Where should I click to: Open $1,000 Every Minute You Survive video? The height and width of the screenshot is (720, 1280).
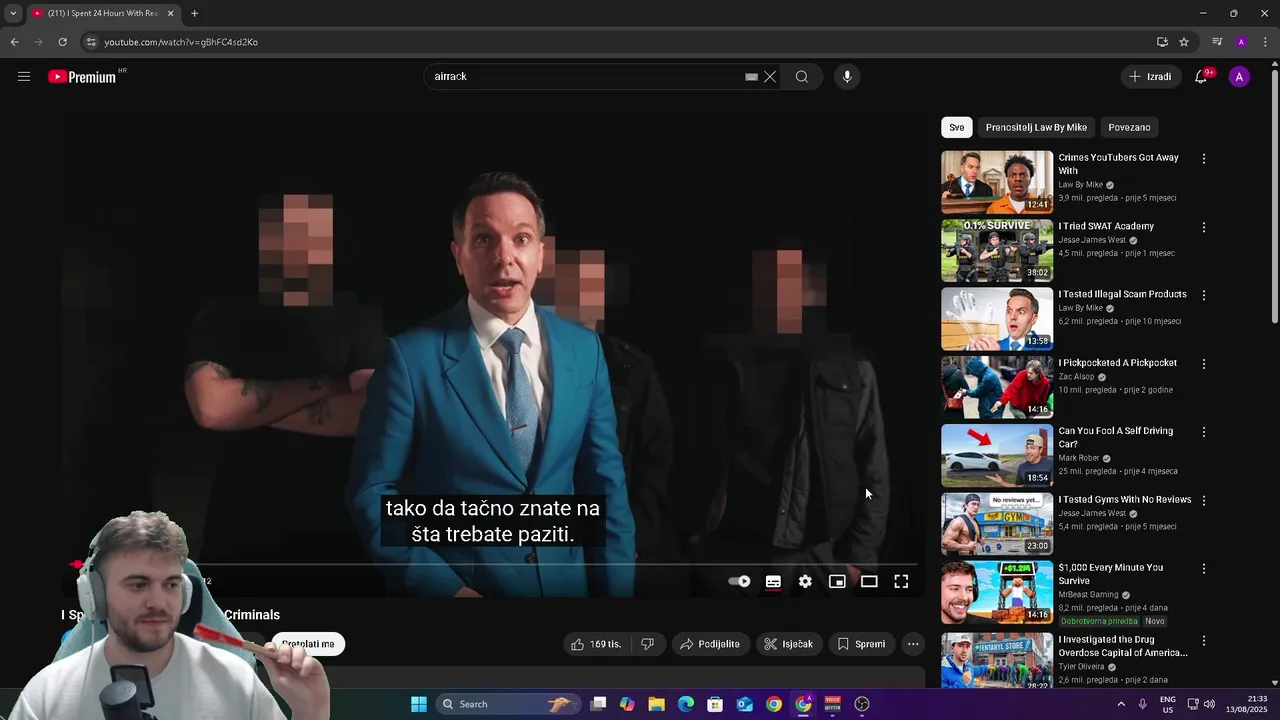1111,574
